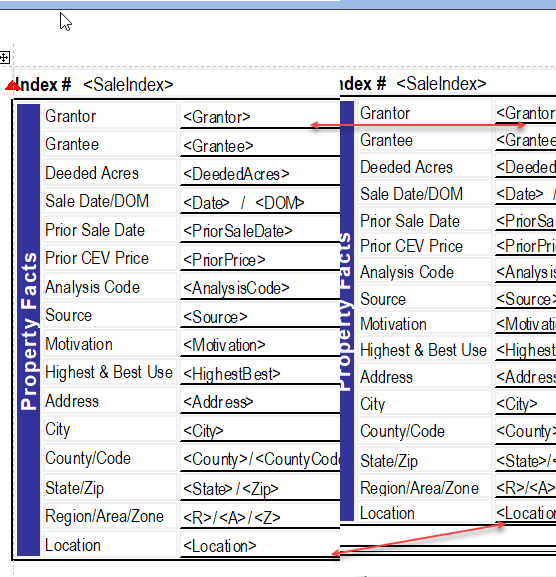Select the <HighestBest> placeholder

(x=232, y=374)
